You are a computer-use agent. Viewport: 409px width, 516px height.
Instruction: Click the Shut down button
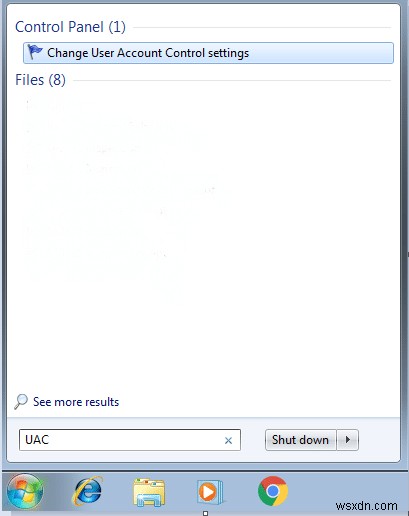[x=300, y=440]
